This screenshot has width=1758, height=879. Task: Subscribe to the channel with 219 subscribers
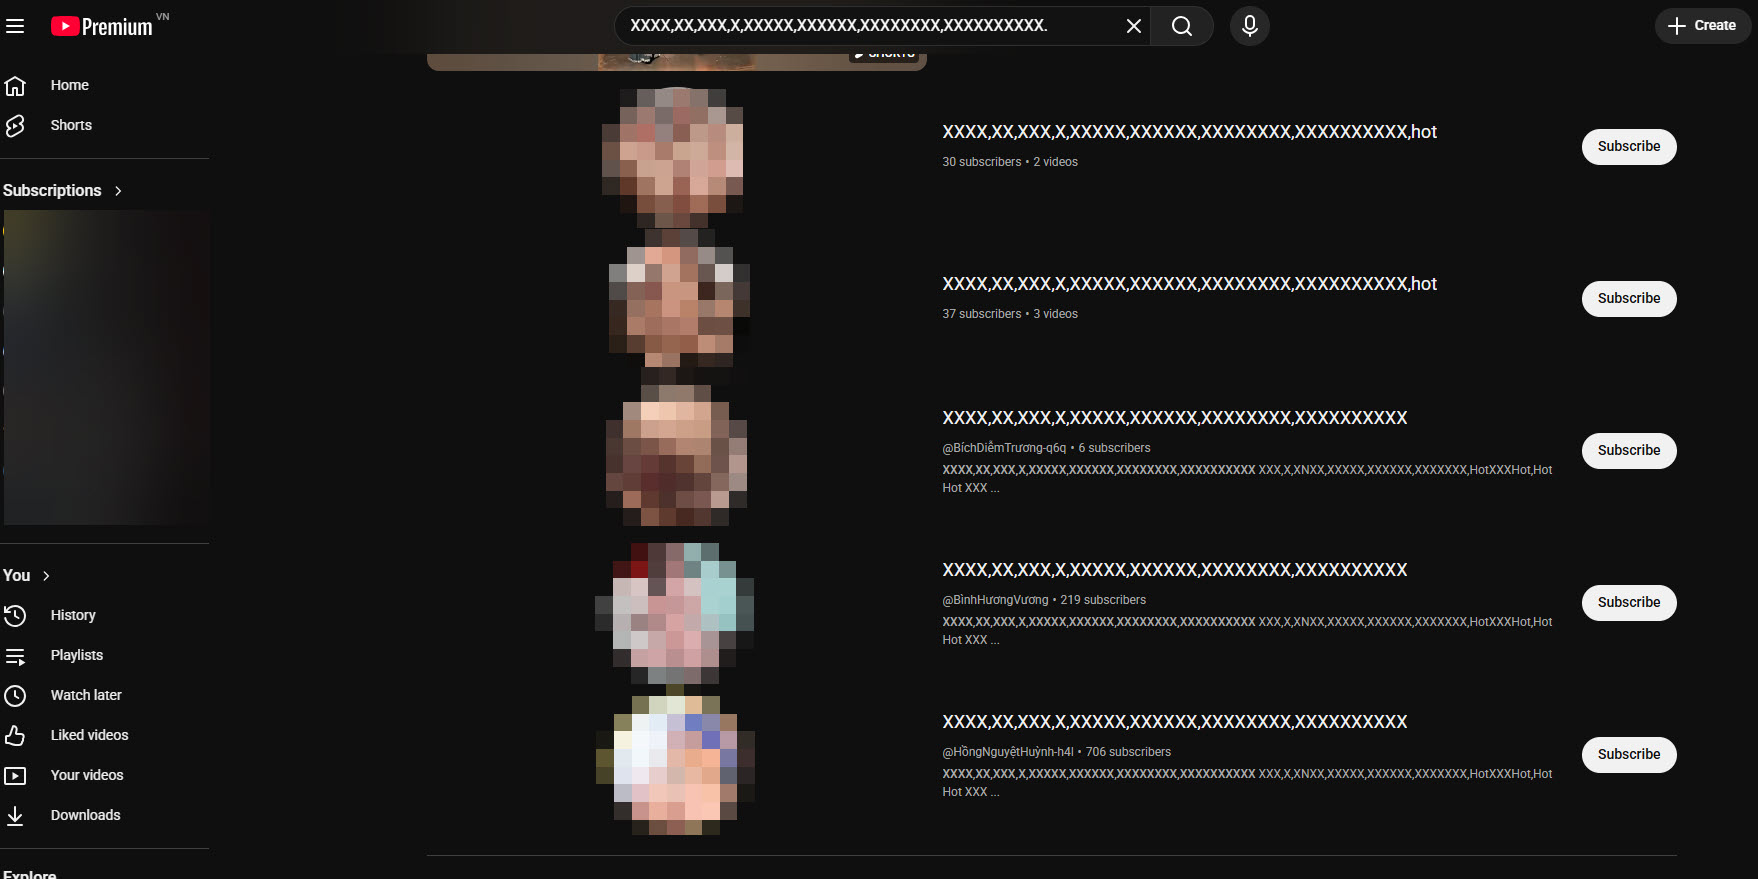coord(1628,603)
